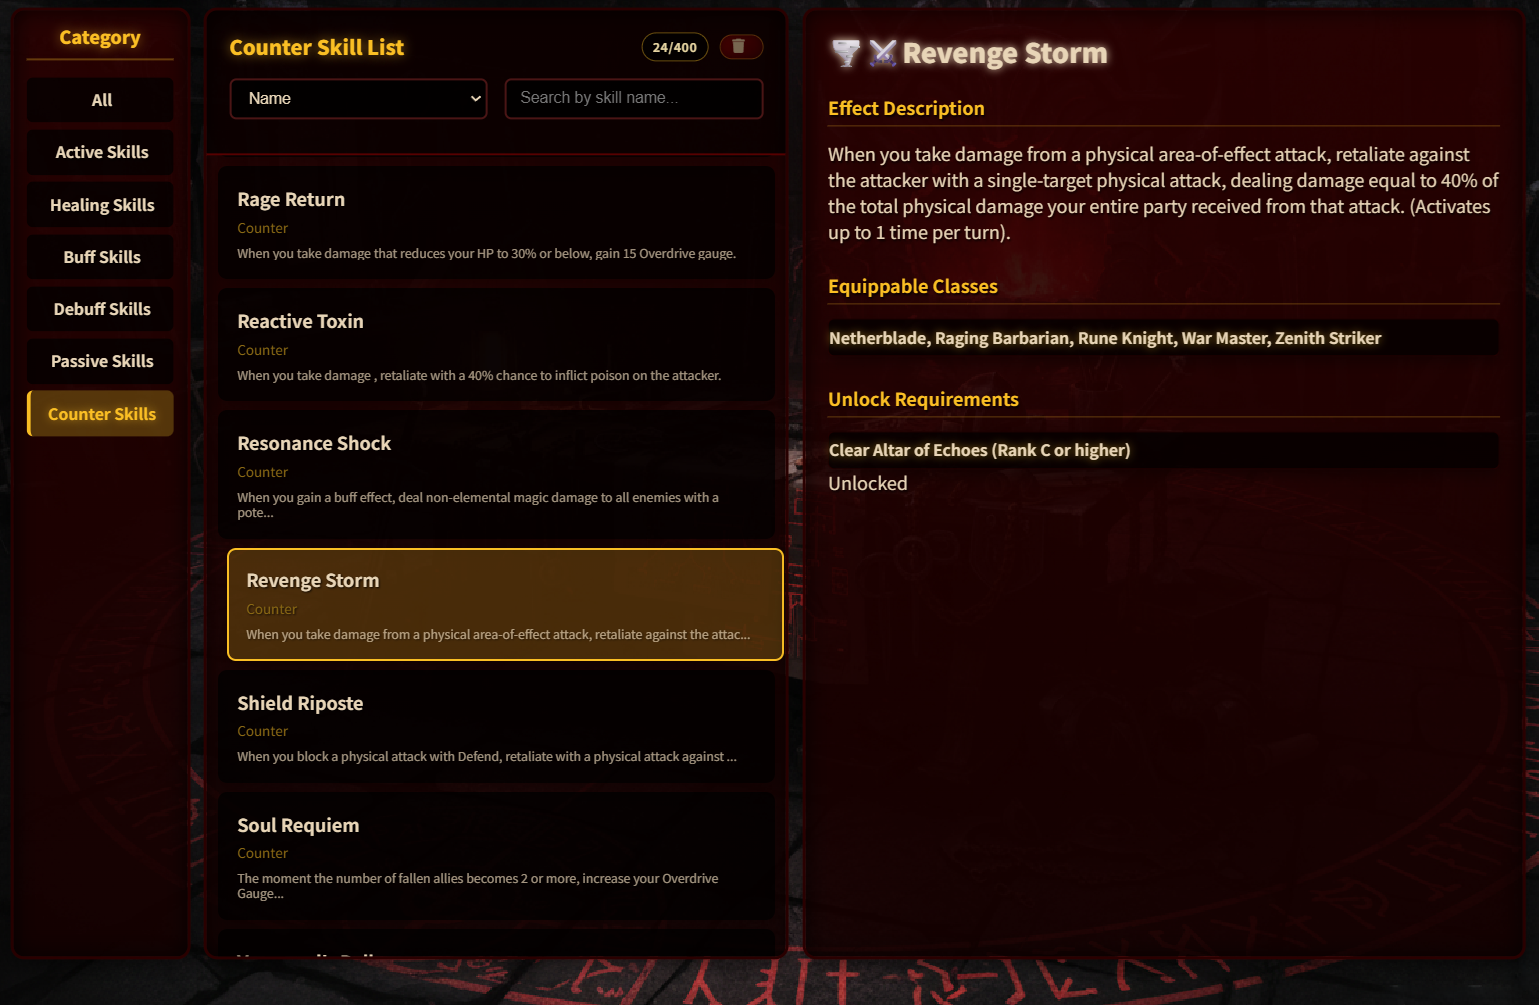The height and width of the screenshot is (1005, 1539).
Task: Click the crossed swords icon in title
Action: coord(882,53)
